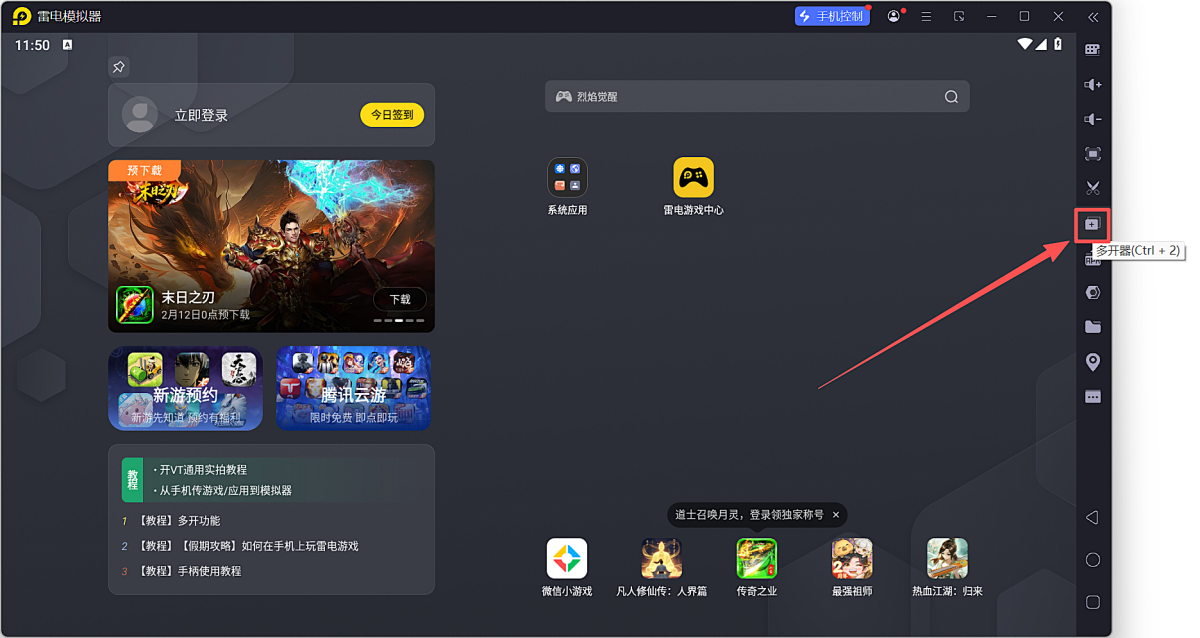Image resolution: width=1200 pixels, height=638 pixels.
Task: Click the 下载 button on 末日之刃 banner
Action: pos(400,299)
